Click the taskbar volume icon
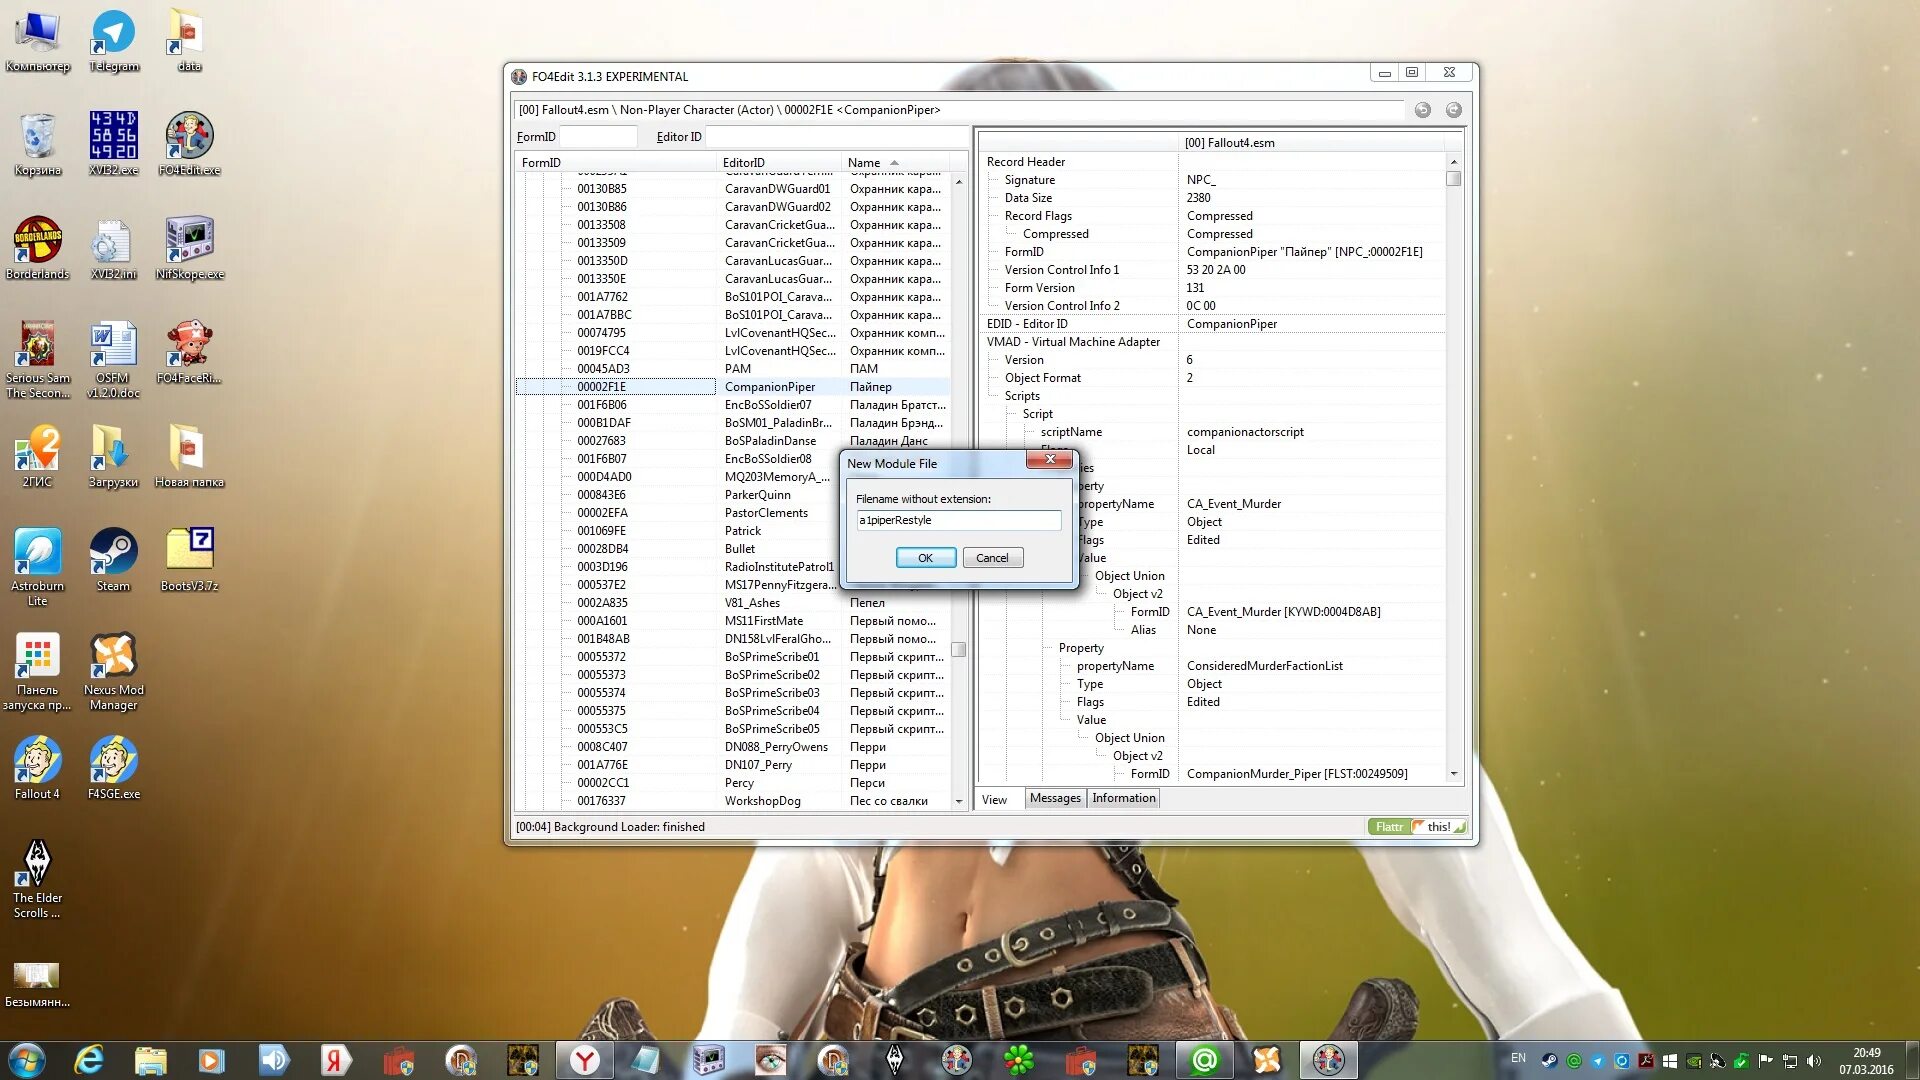This screenshot has width=1920, height=1080. point(1814,1060)
